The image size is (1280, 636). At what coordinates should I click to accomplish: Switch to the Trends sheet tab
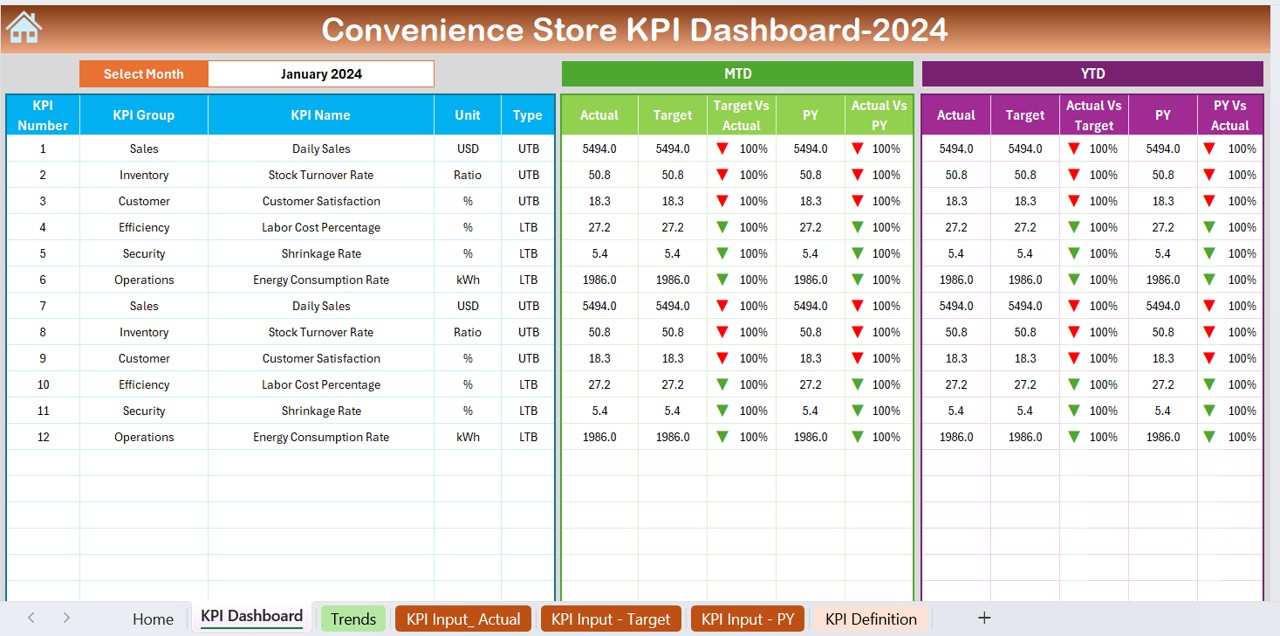tap(353, 619)
